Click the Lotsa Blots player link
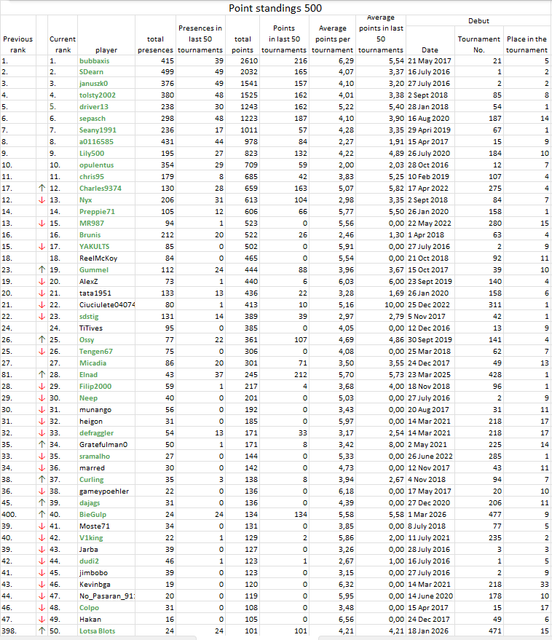552x640 pixels. [97, 631]
